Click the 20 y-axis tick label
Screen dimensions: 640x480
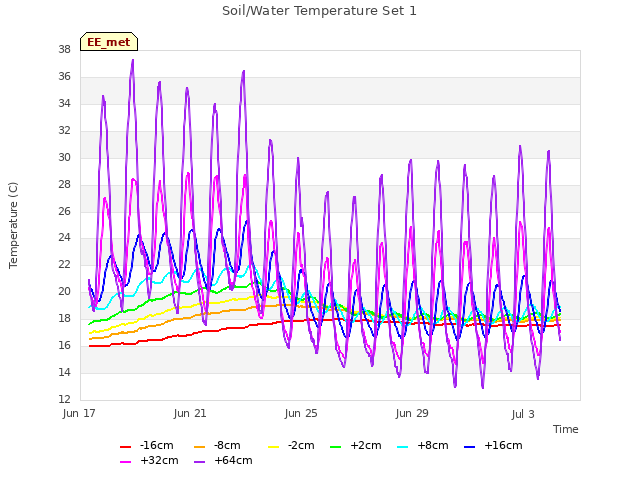click(x=64, y=291)
